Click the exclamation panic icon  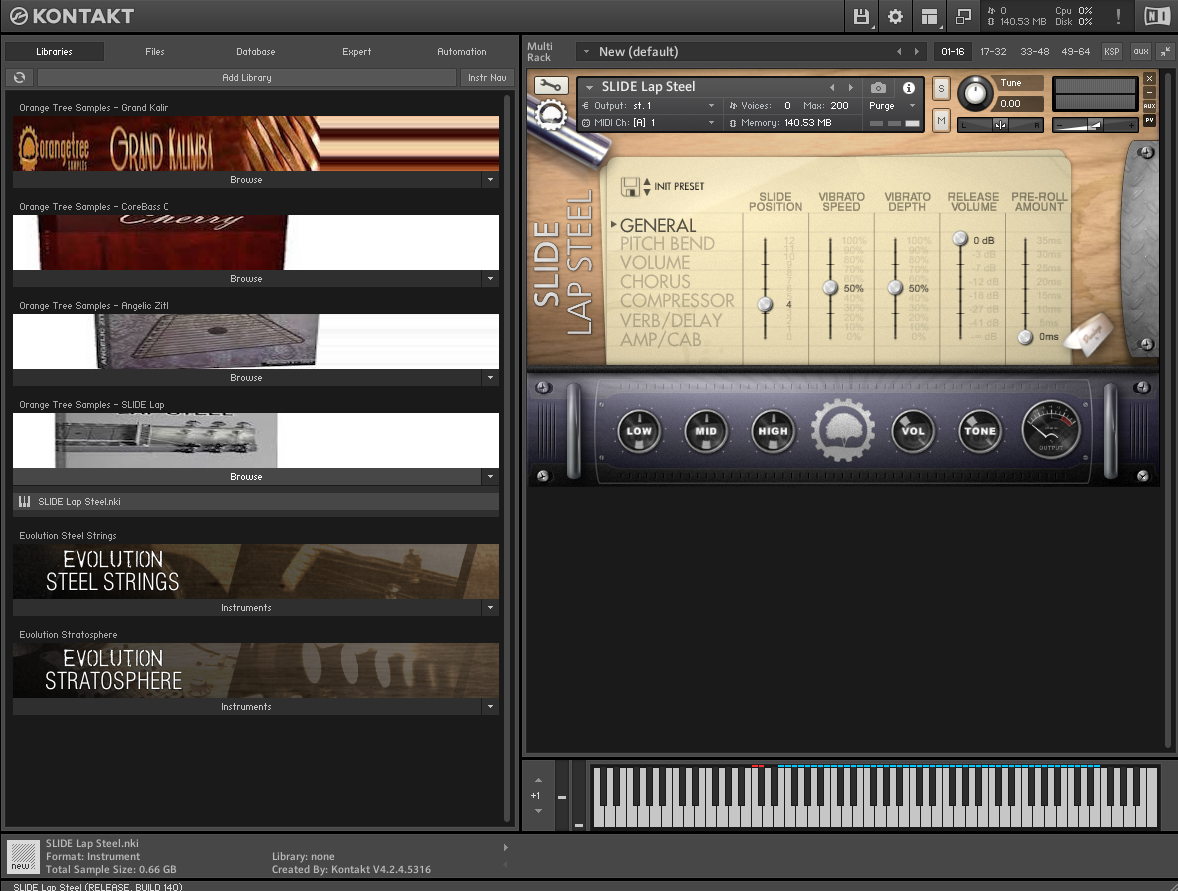tap(1118, 17)
